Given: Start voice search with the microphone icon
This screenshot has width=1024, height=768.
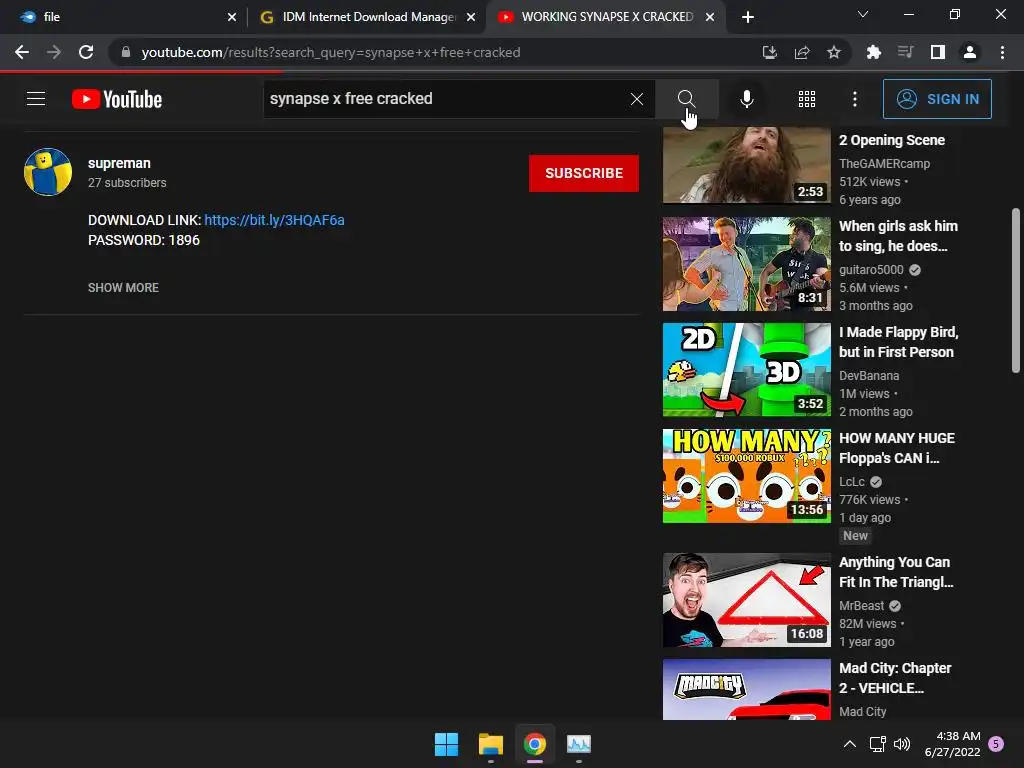Looking at the screenshot, I should pyautogui.click(x=746, y=99).
